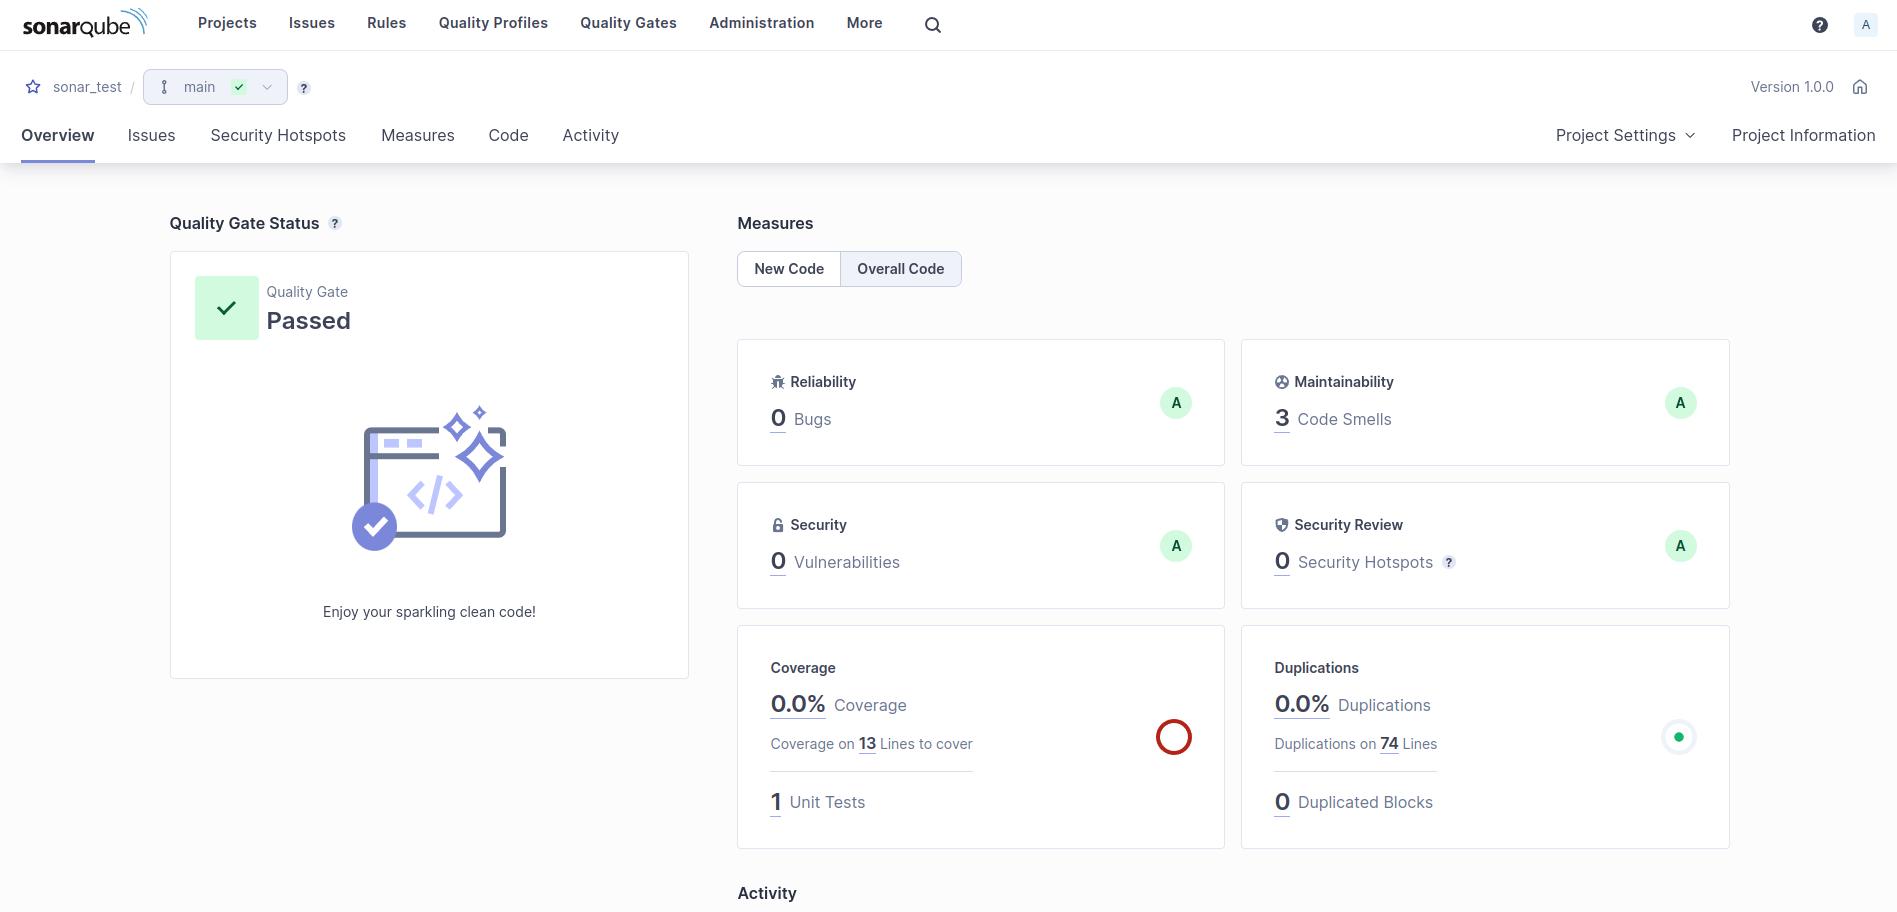This screenshot has height=912, width=1897.
Task: Open the Quality Gates menu item
Action: pos(627,23)
